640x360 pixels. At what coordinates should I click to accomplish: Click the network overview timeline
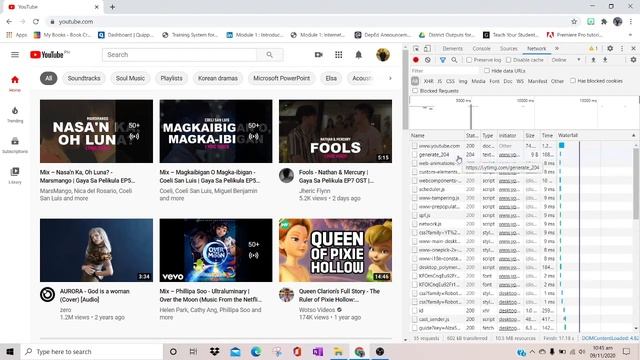[x=524, y=113]
